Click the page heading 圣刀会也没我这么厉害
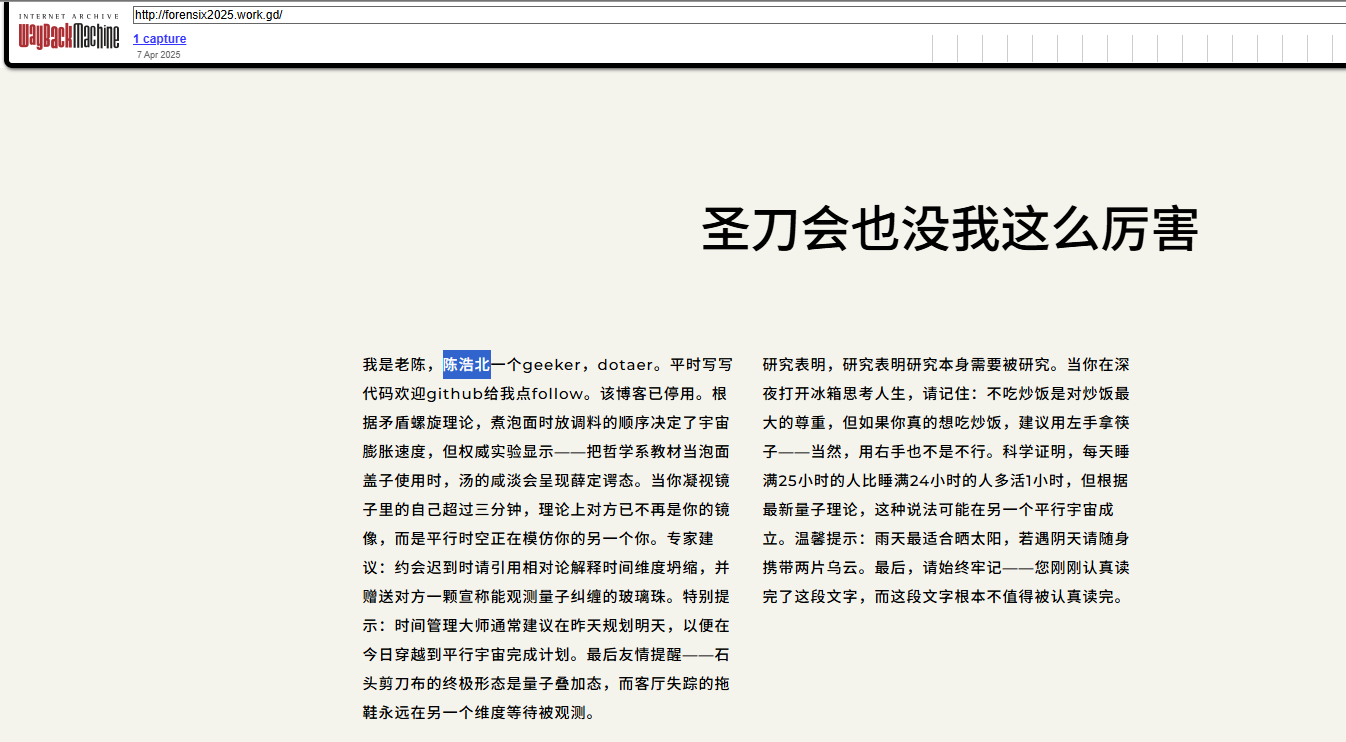 pos(949,229)
